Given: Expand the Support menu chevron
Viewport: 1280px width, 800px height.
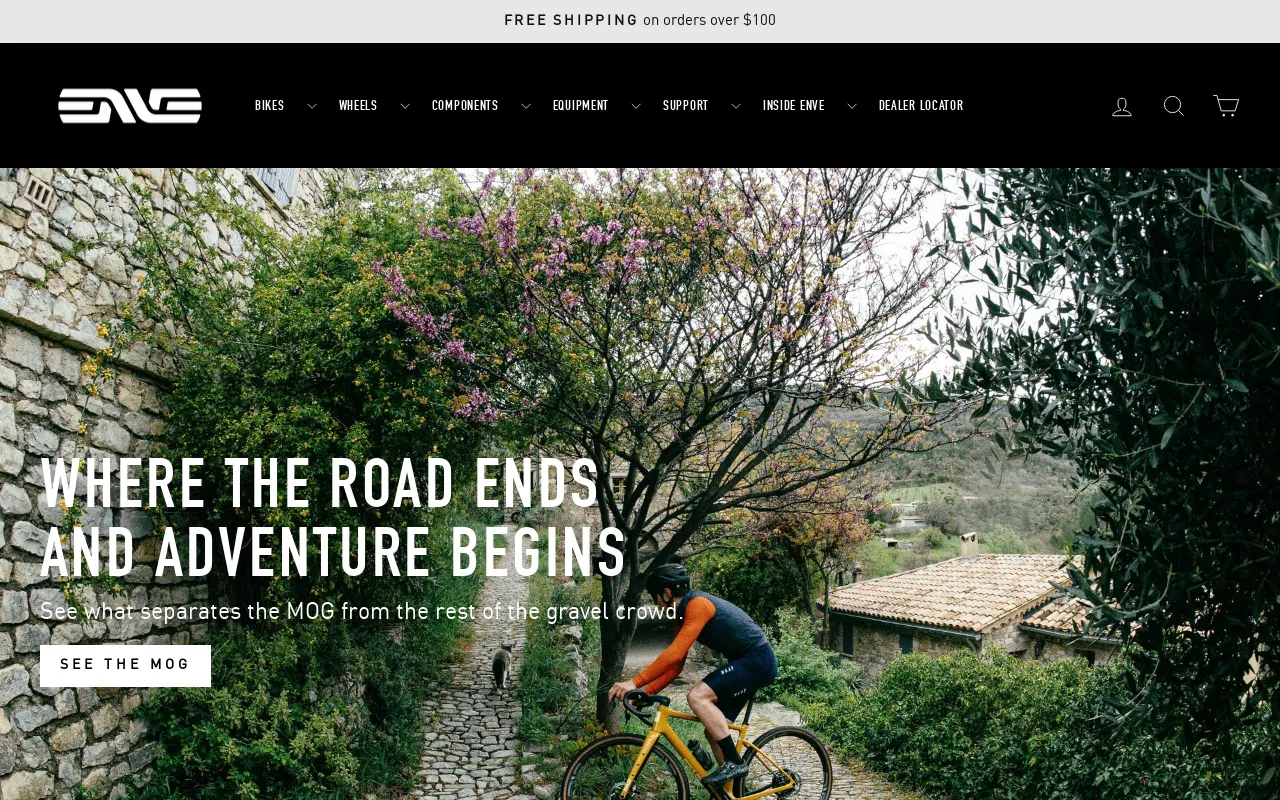Looking at the screenshot, I should pos(735,106).
